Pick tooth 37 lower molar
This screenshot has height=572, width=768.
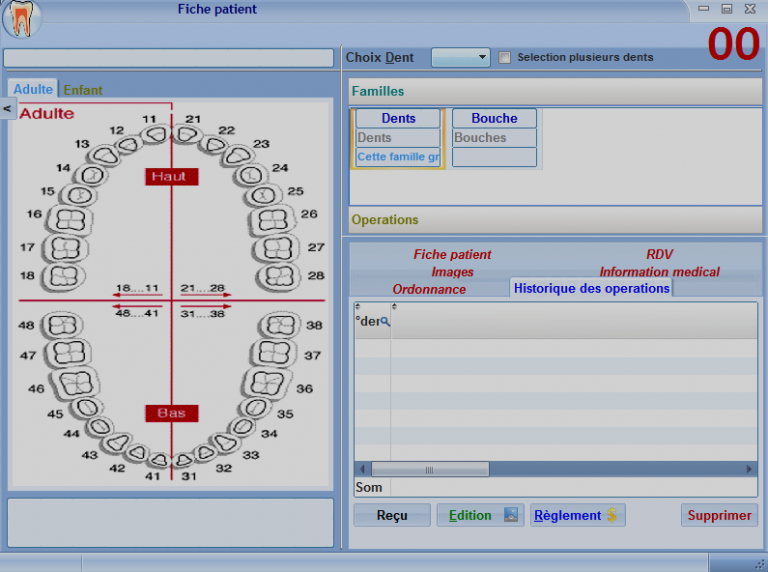coord(274,354)
